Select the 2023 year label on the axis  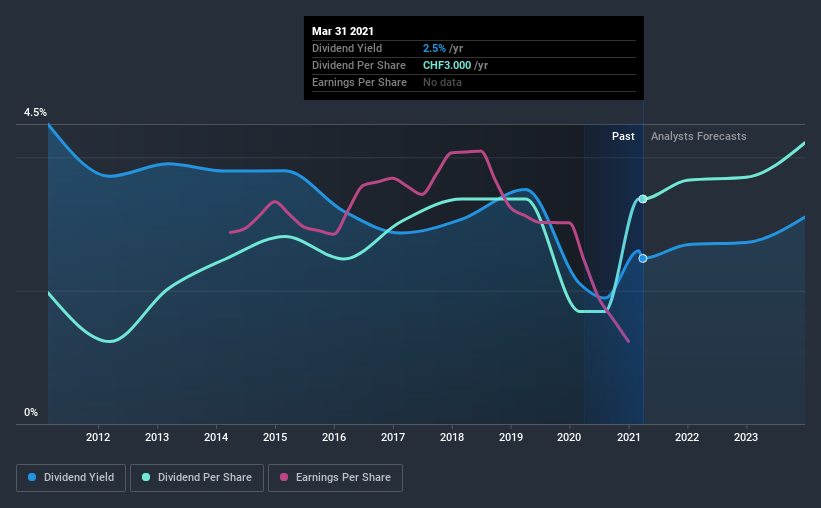coord(746,437)
